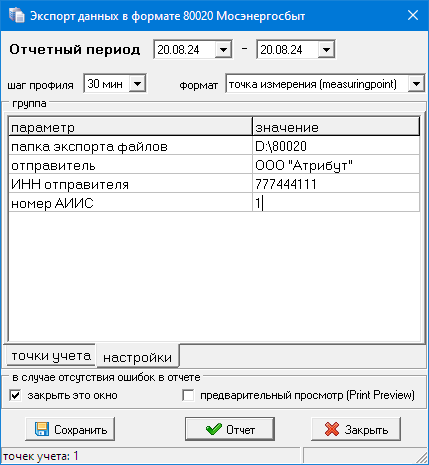Expand the 'шаг профиля' 30 мин dropdown
This screenshot has height=465, width=429.
137,84
